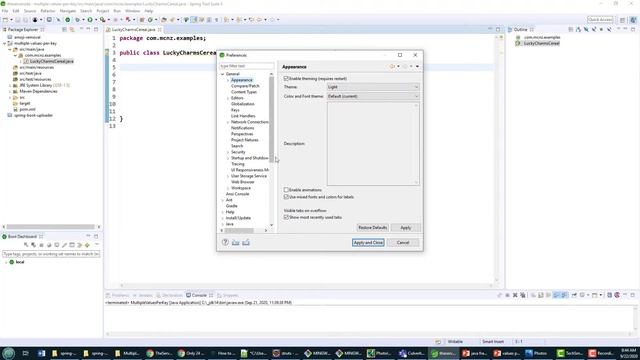Click Restore Defaults button
Viewport: 640px width, 360px height.
[372, 227]
